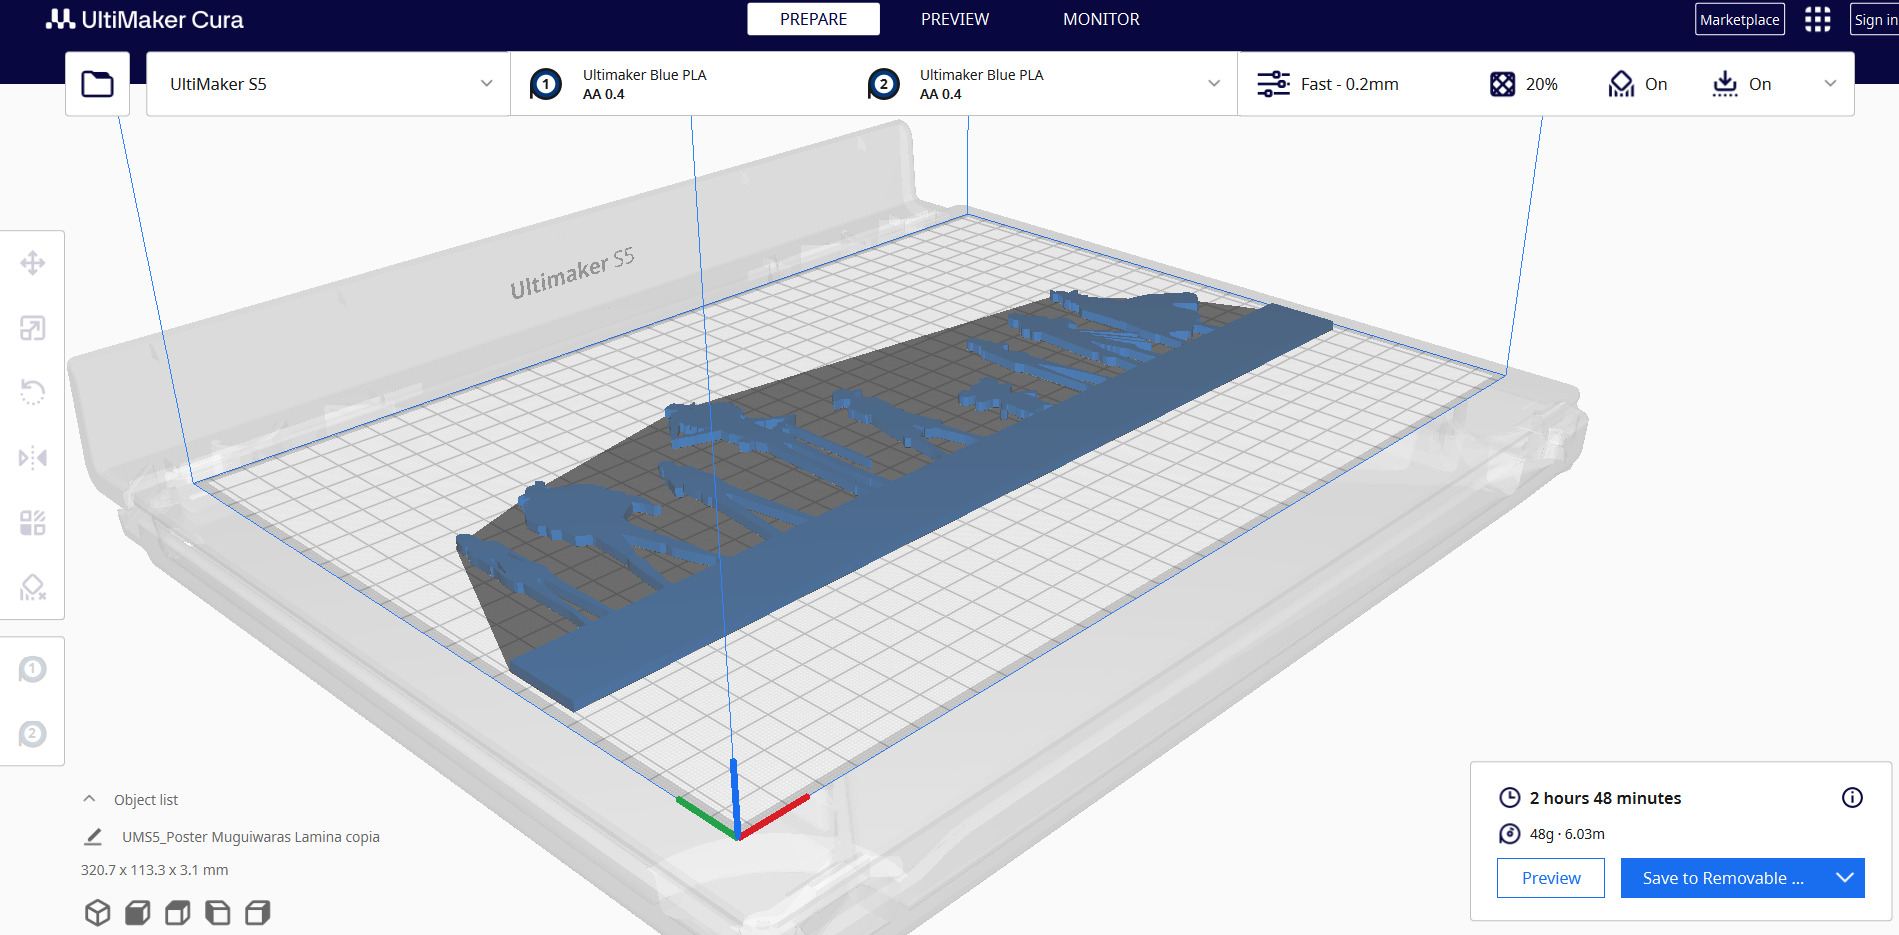Choose extruder 2 in left toolbar
Viewport: 1899px width, 935px height.
point(33,734)
